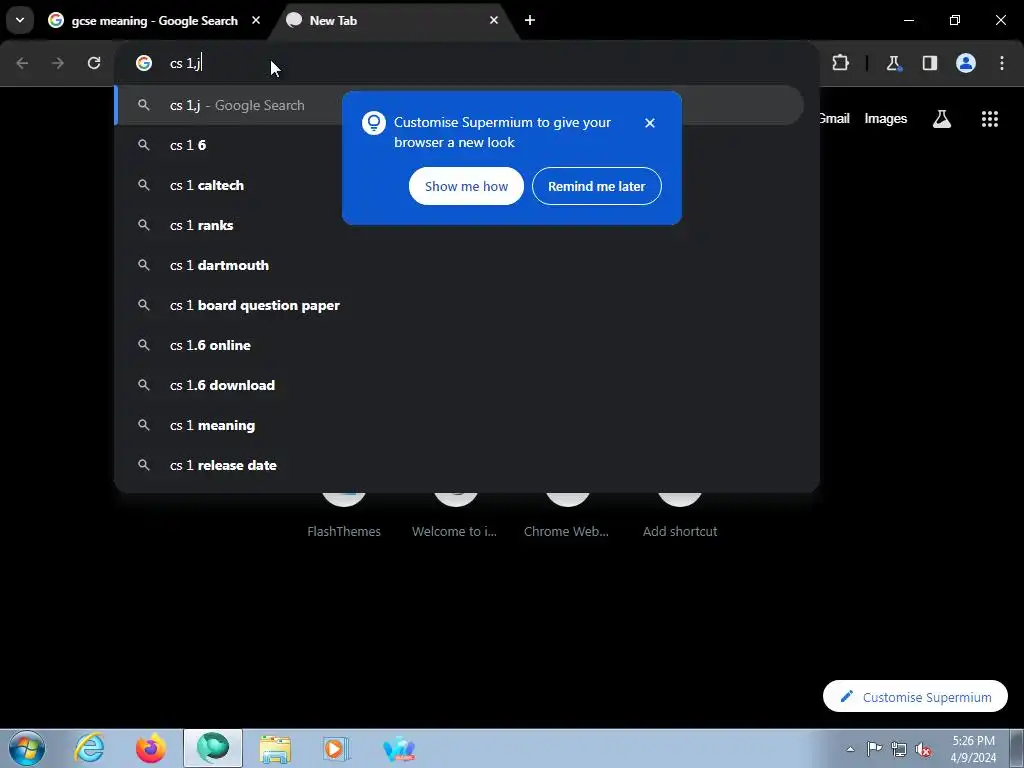The image size is (1024, 768).
Task: Open a new tab with plus button
Action: coord(530,20)
